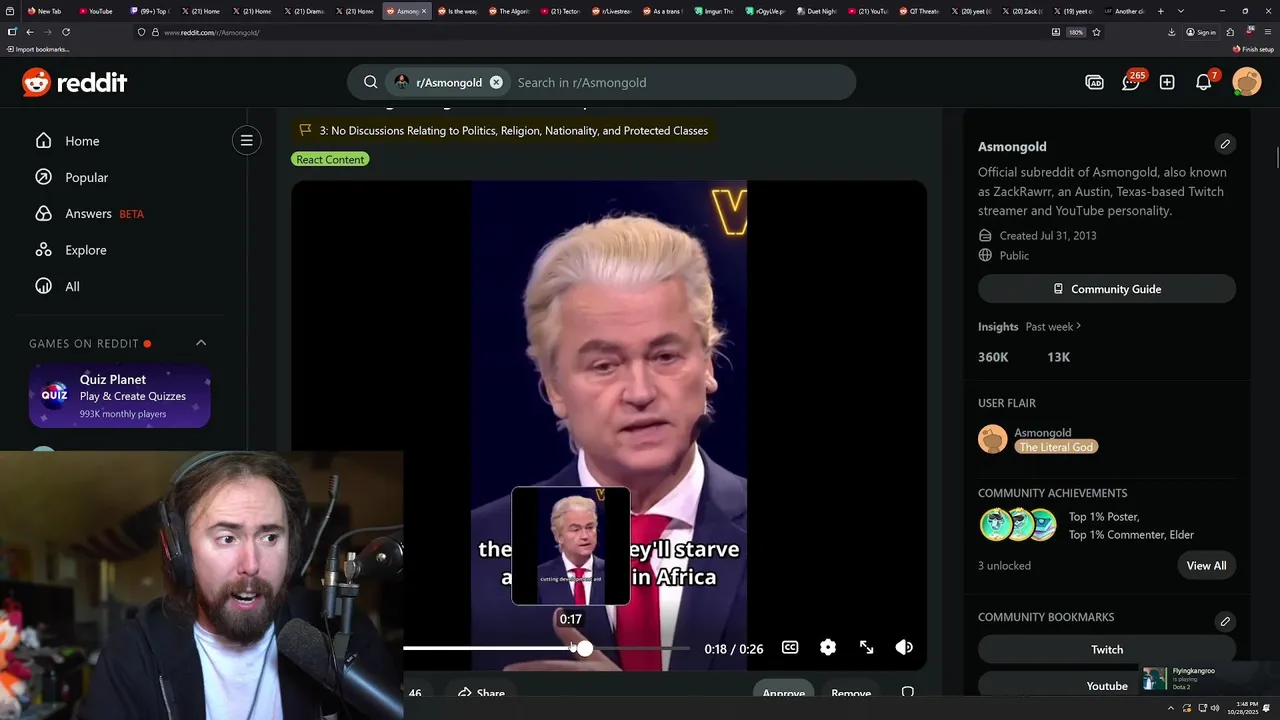Open video settings gear
The image size is (1280, 720).
point(828,647)
